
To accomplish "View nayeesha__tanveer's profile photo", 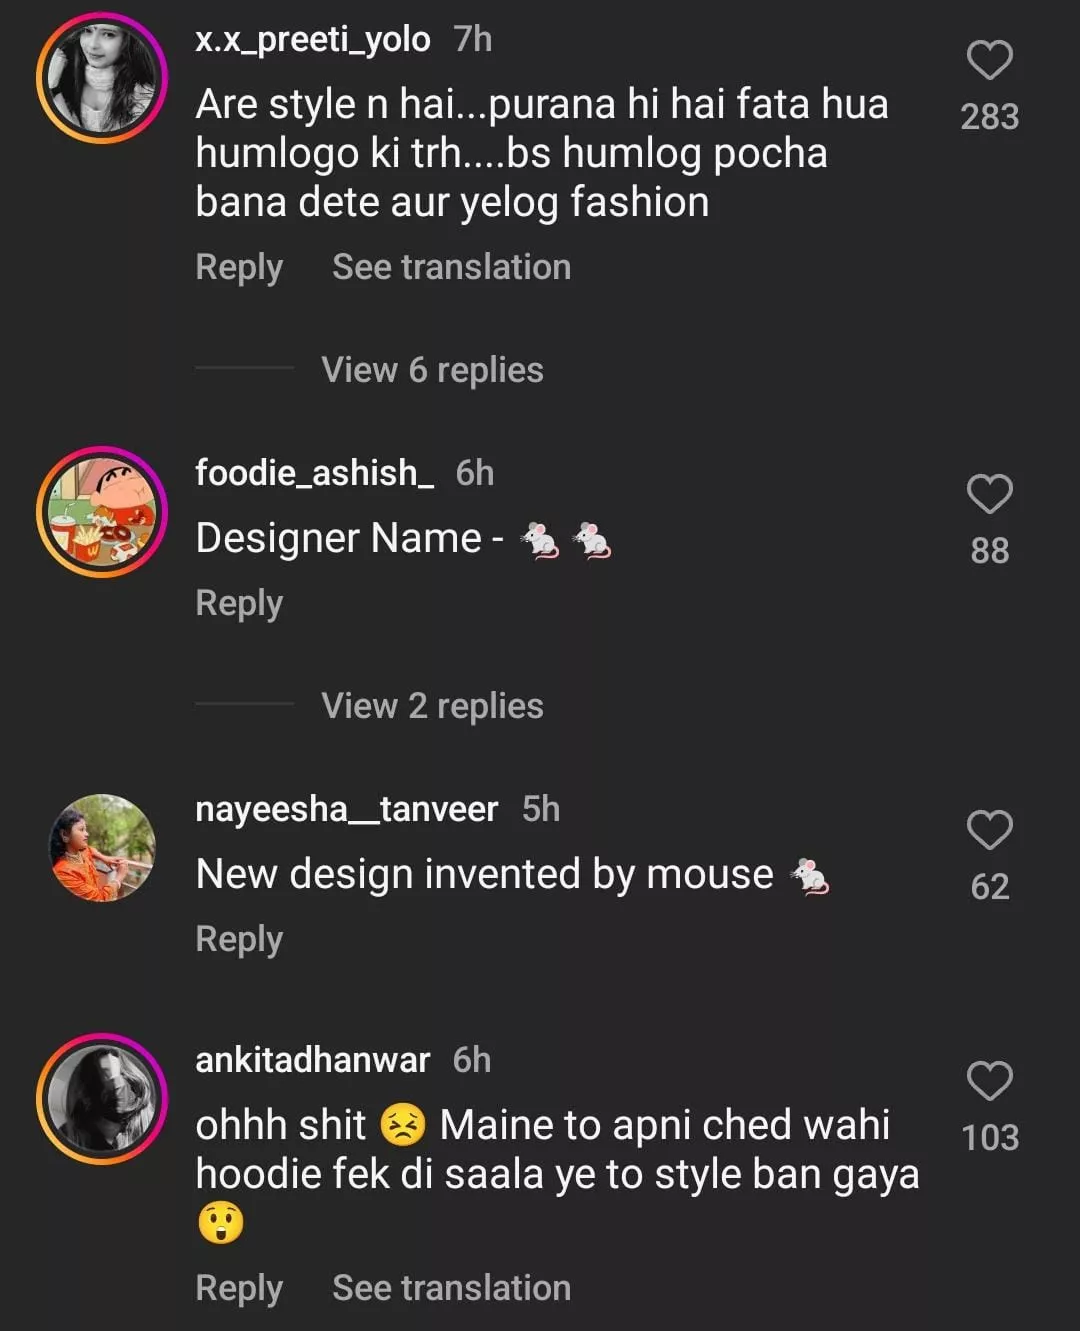I will click(102, 848).
